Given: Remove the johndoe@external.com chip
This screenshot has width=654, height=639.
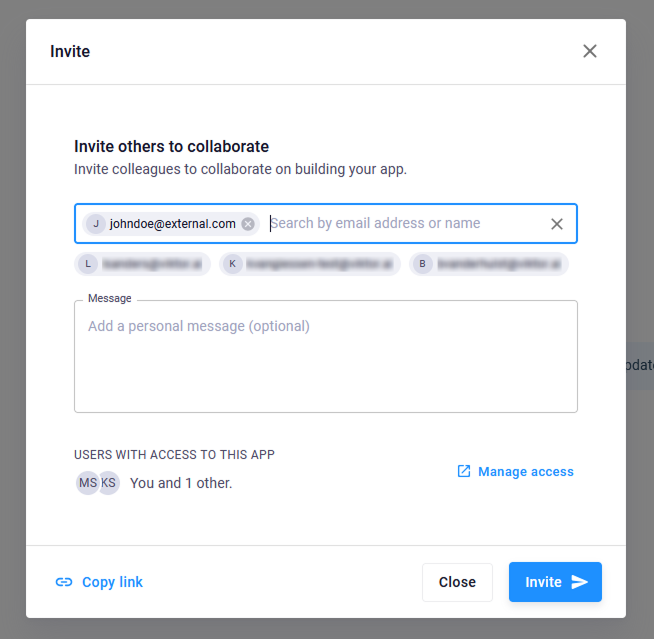Looking at the screenshot, I should click(248, 224).
